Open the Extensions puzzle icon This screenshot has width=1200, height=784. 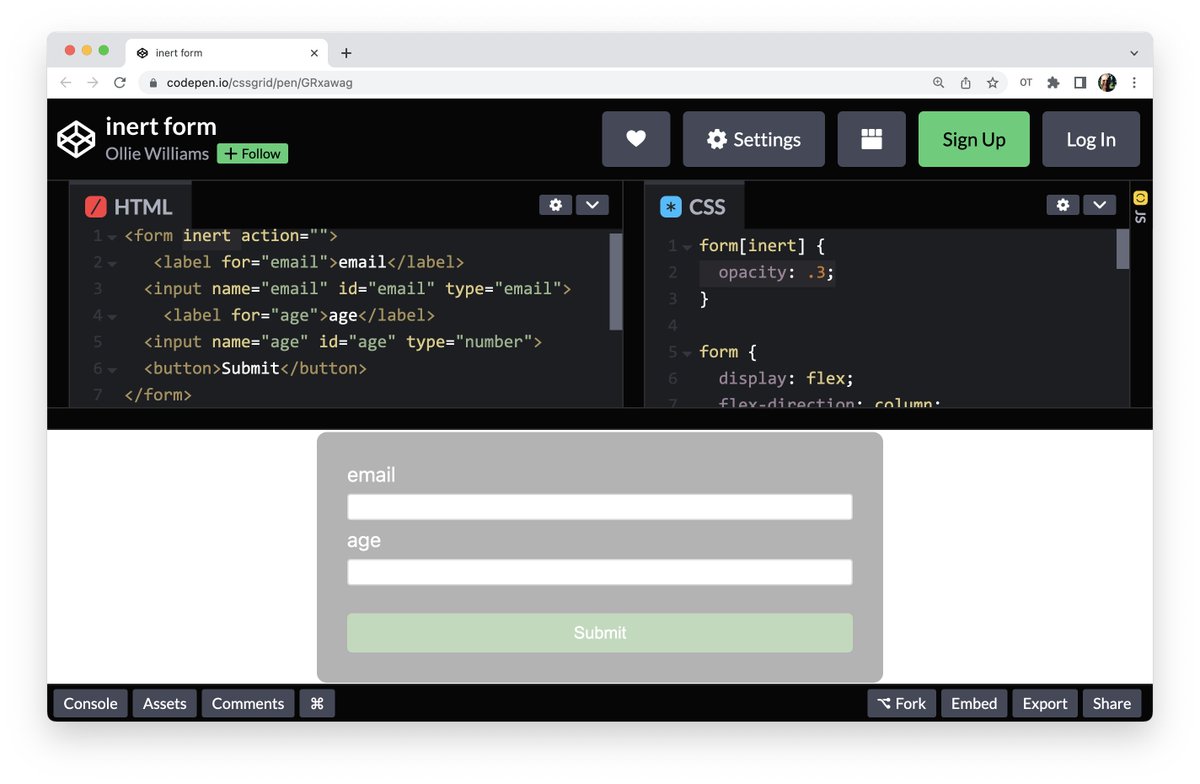coord(1053,83)
